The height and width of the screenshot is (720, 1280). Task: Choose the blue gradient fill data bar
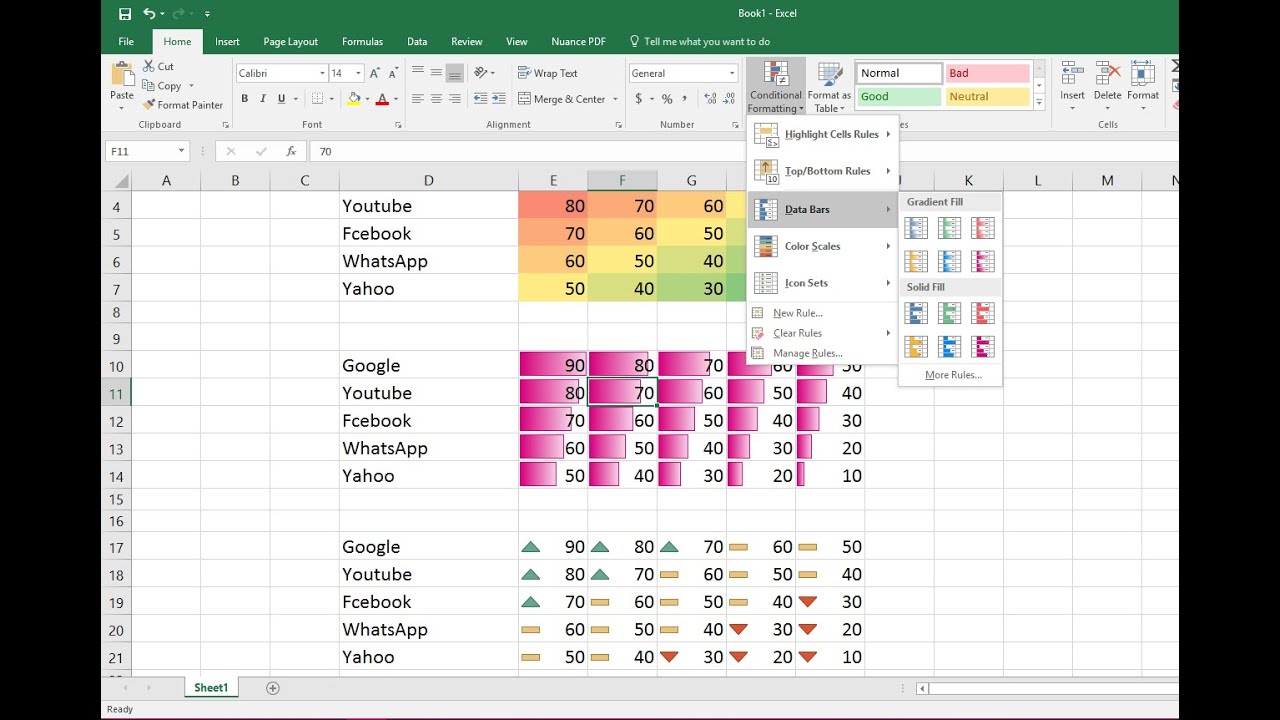coord(916,228)
